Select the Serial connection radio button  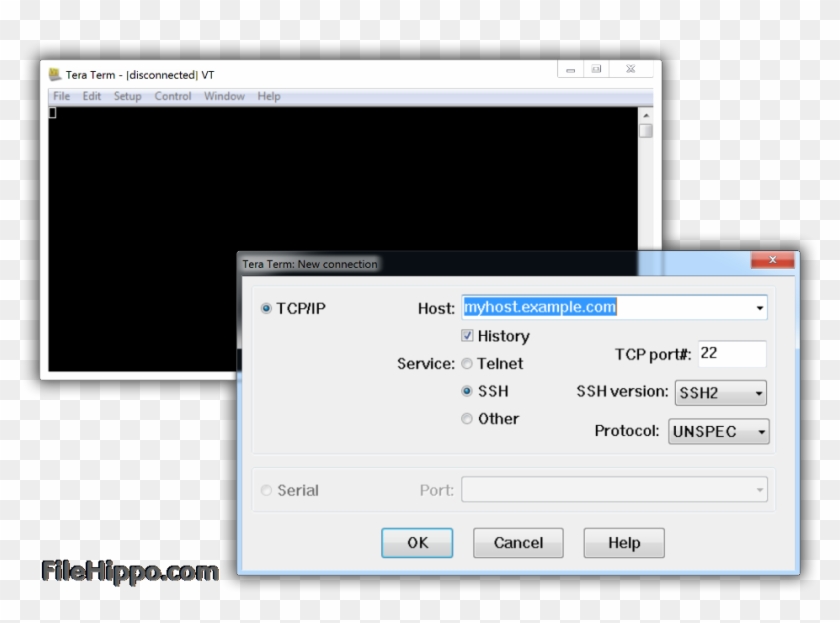pyautogui.click(x=266, y=490)
